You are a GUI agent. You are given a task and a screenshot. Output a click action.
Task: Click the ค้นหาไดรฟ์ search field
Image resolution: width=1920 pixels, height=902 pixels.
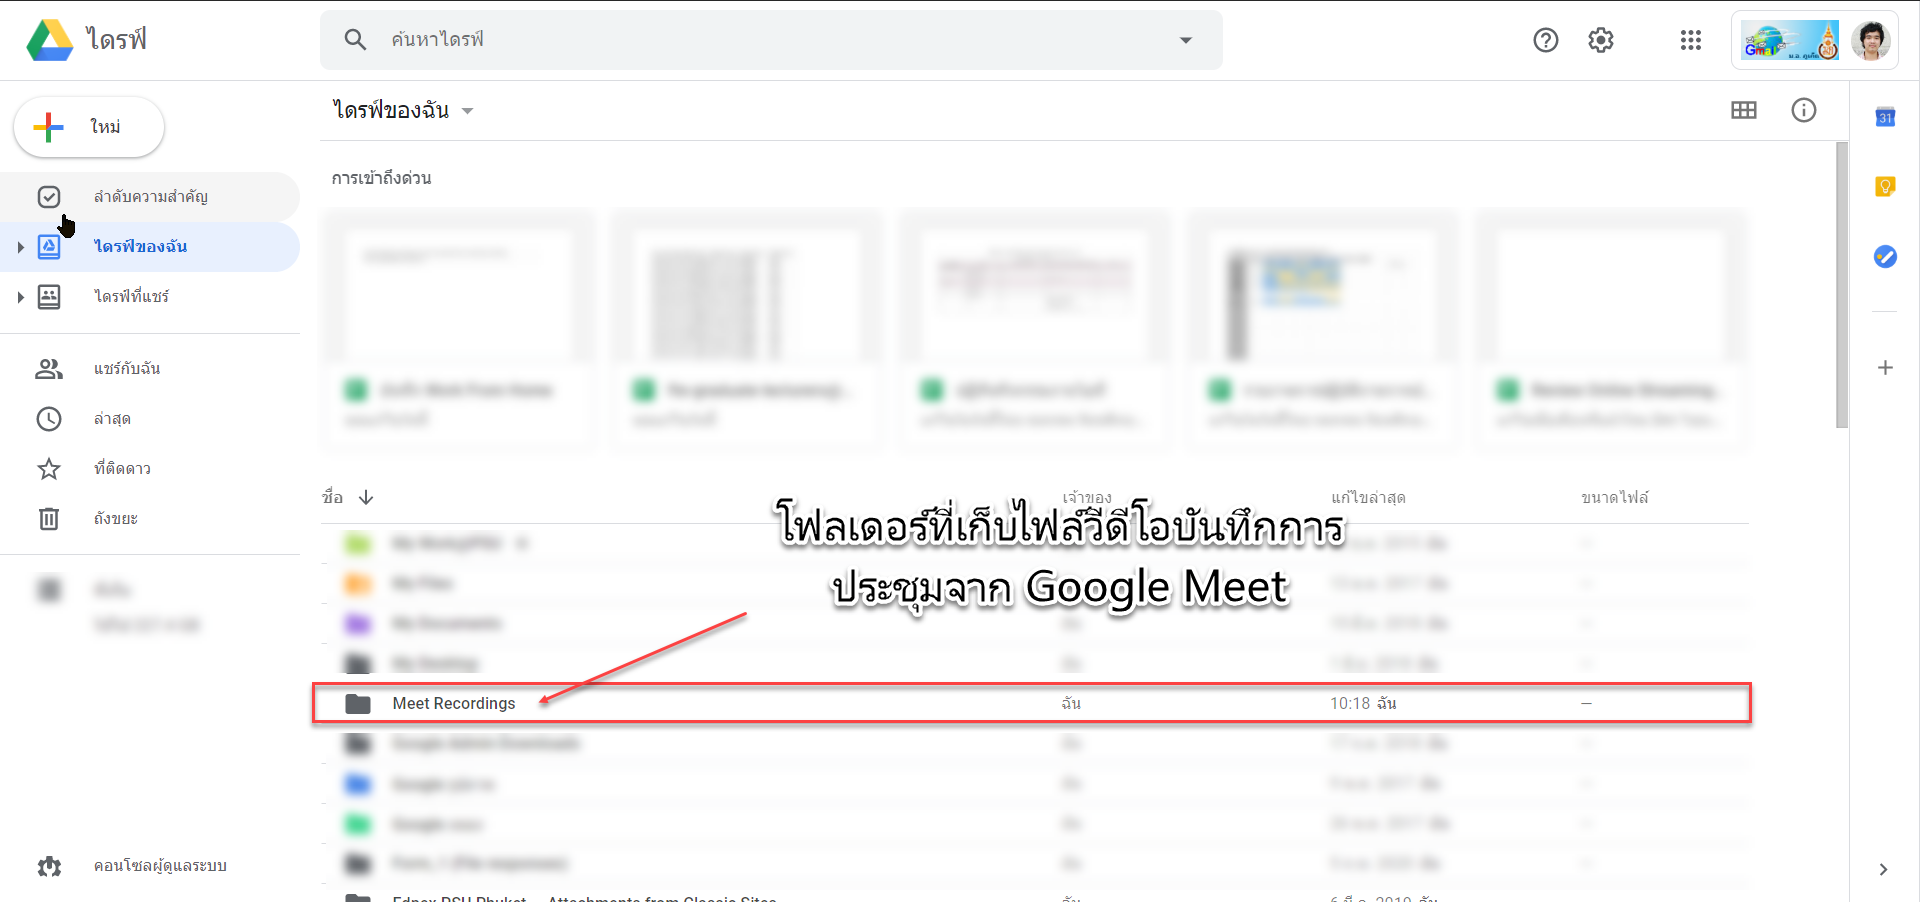coord(770,40)
